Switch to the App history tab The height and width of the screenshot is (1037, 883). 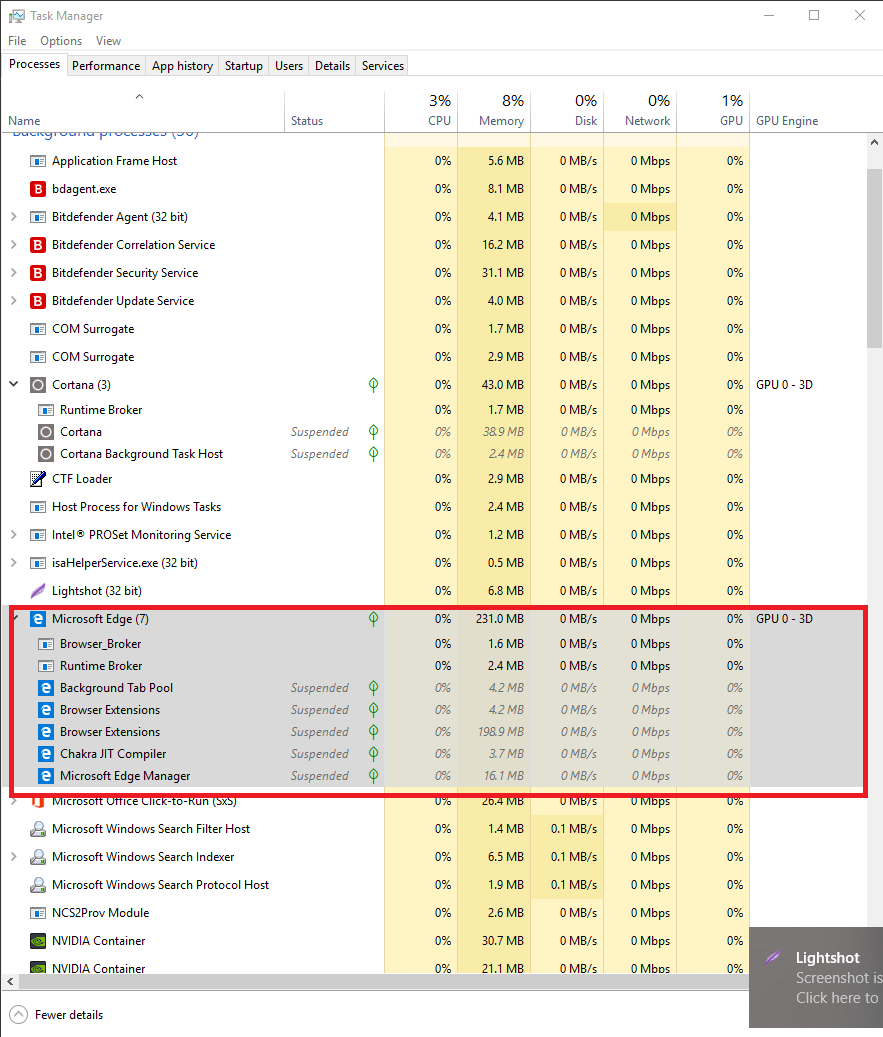click(x=183, y=65)
